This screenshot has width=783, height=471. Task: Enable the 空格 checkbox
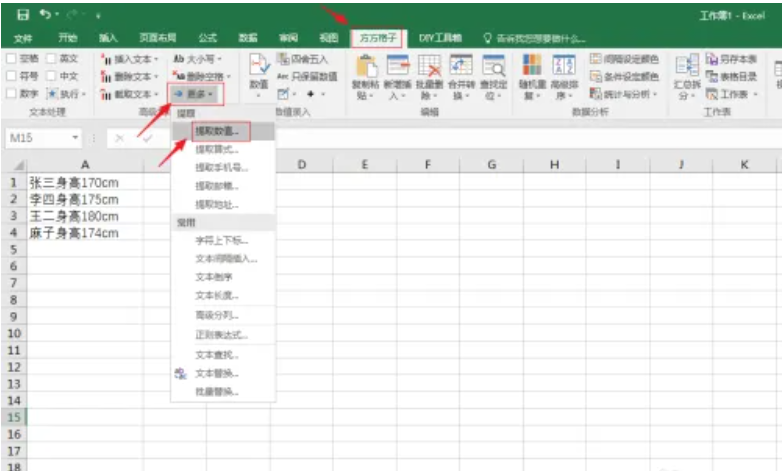pos(11,59)
